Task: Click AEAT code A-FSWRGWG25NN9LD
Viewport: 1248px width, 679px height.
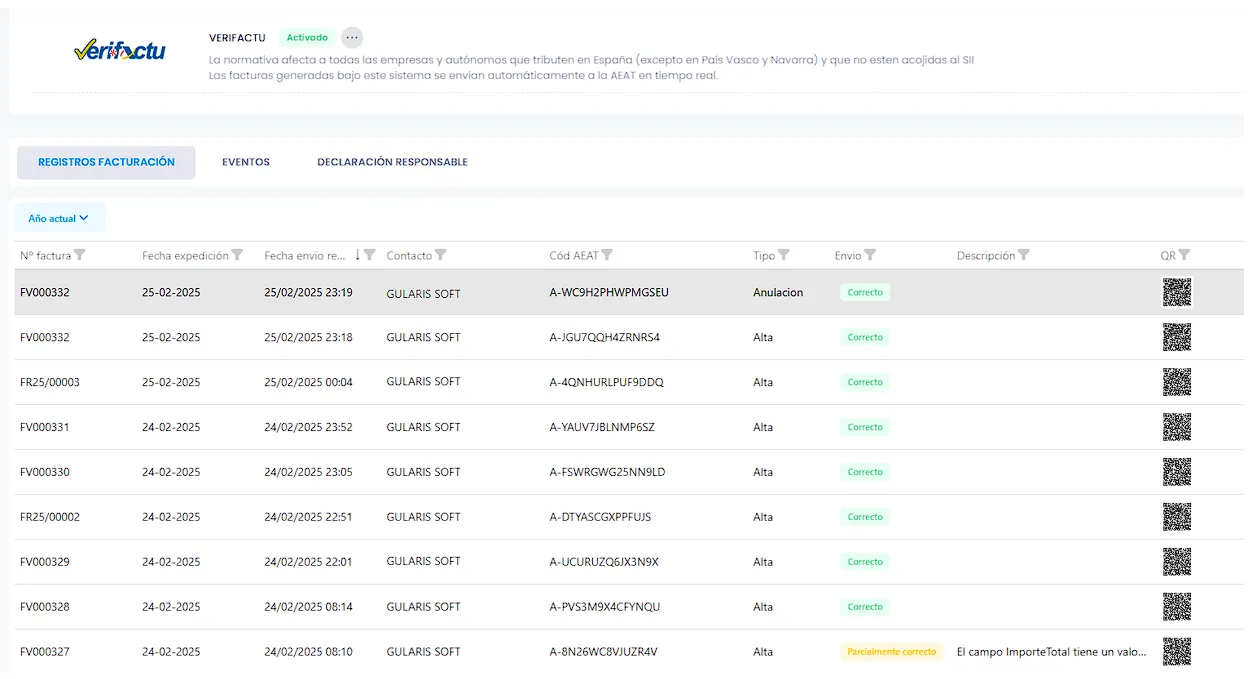Action: point(607,472)
